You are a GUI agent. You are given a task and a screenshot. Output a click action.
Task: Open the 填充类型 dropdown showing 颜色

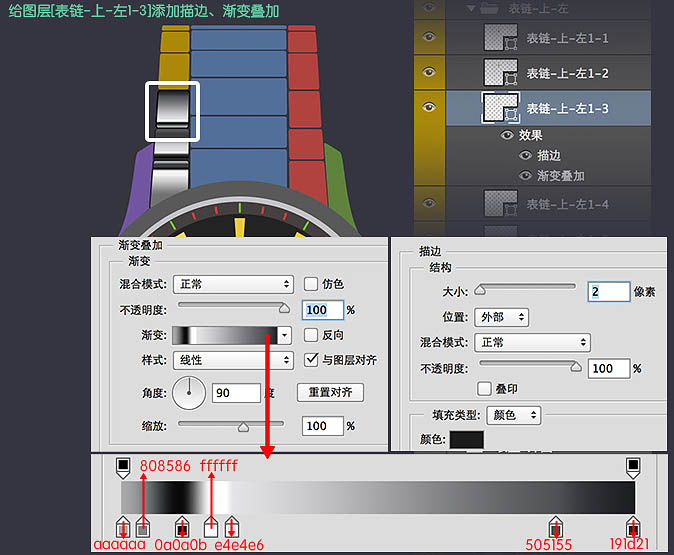[x=514, y=415]
